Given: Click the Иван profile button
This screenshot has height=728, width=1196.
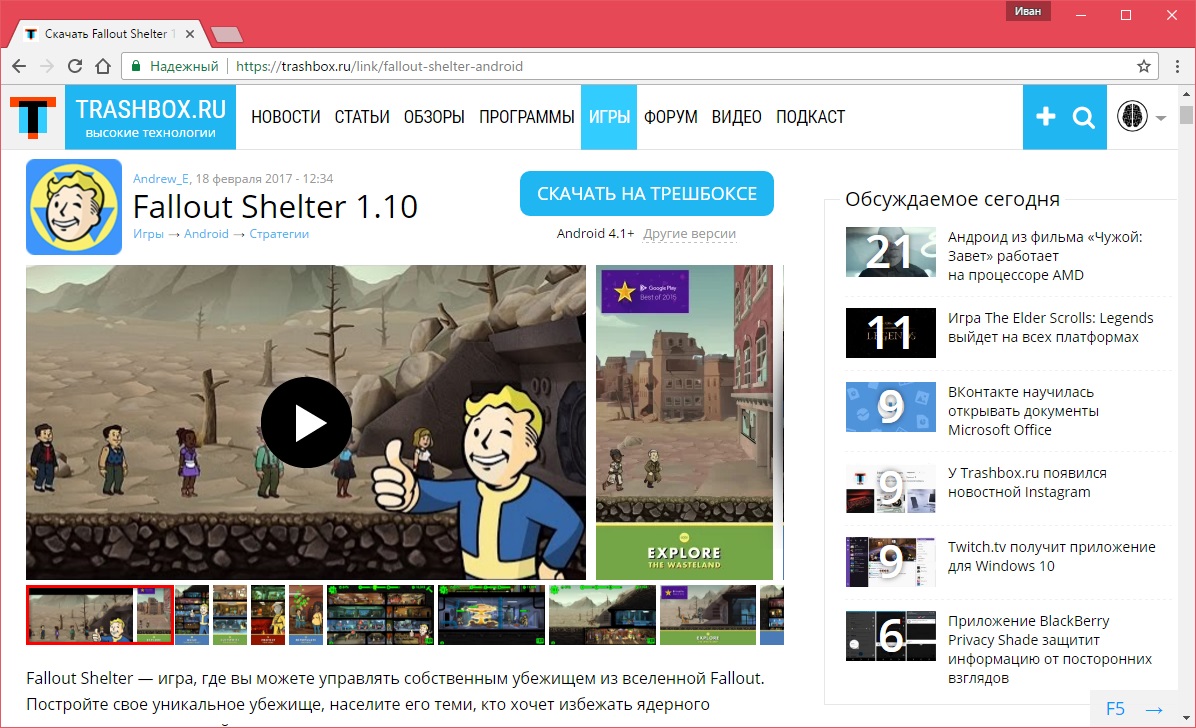Looking at the screenshot, I should point(1027,11).
